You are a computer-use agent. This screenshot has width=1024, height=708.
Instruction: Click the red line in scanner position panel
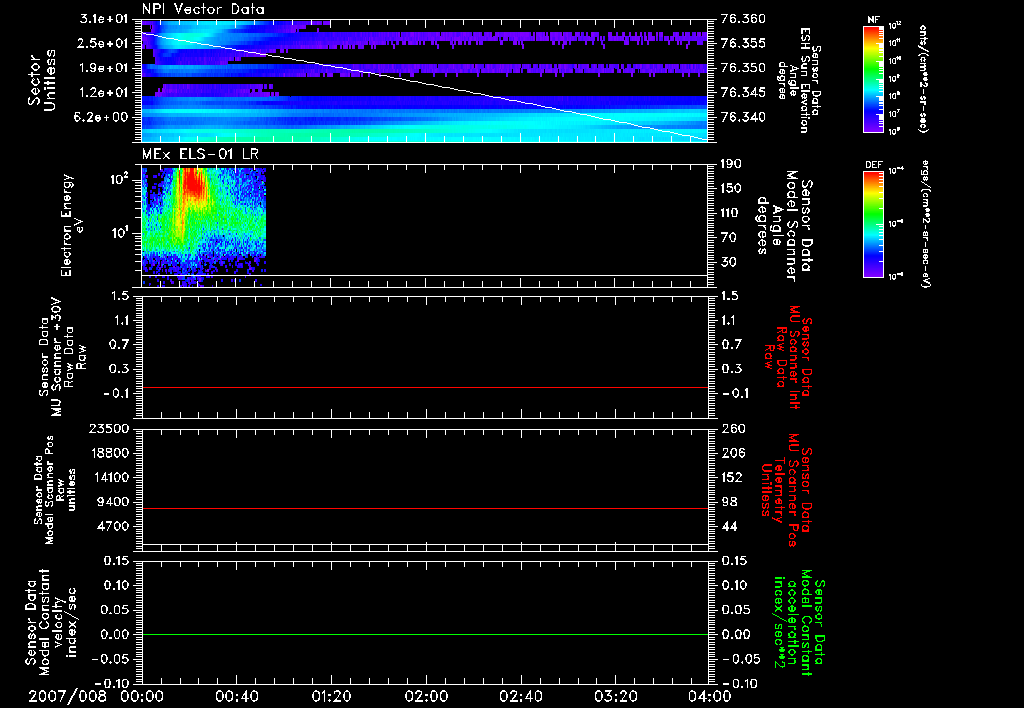coord(424,508)
